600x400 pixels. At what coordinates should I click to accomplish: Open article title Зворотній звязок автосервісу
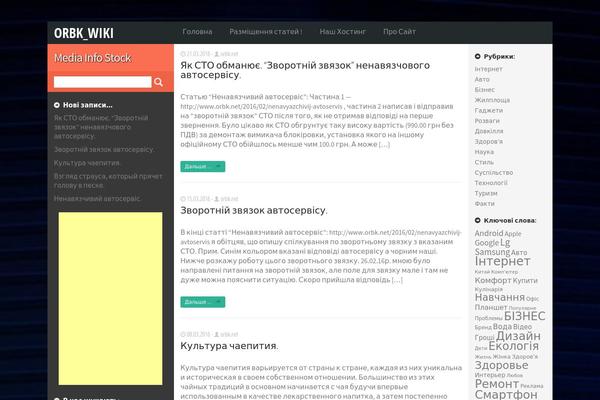click(254, 211)
